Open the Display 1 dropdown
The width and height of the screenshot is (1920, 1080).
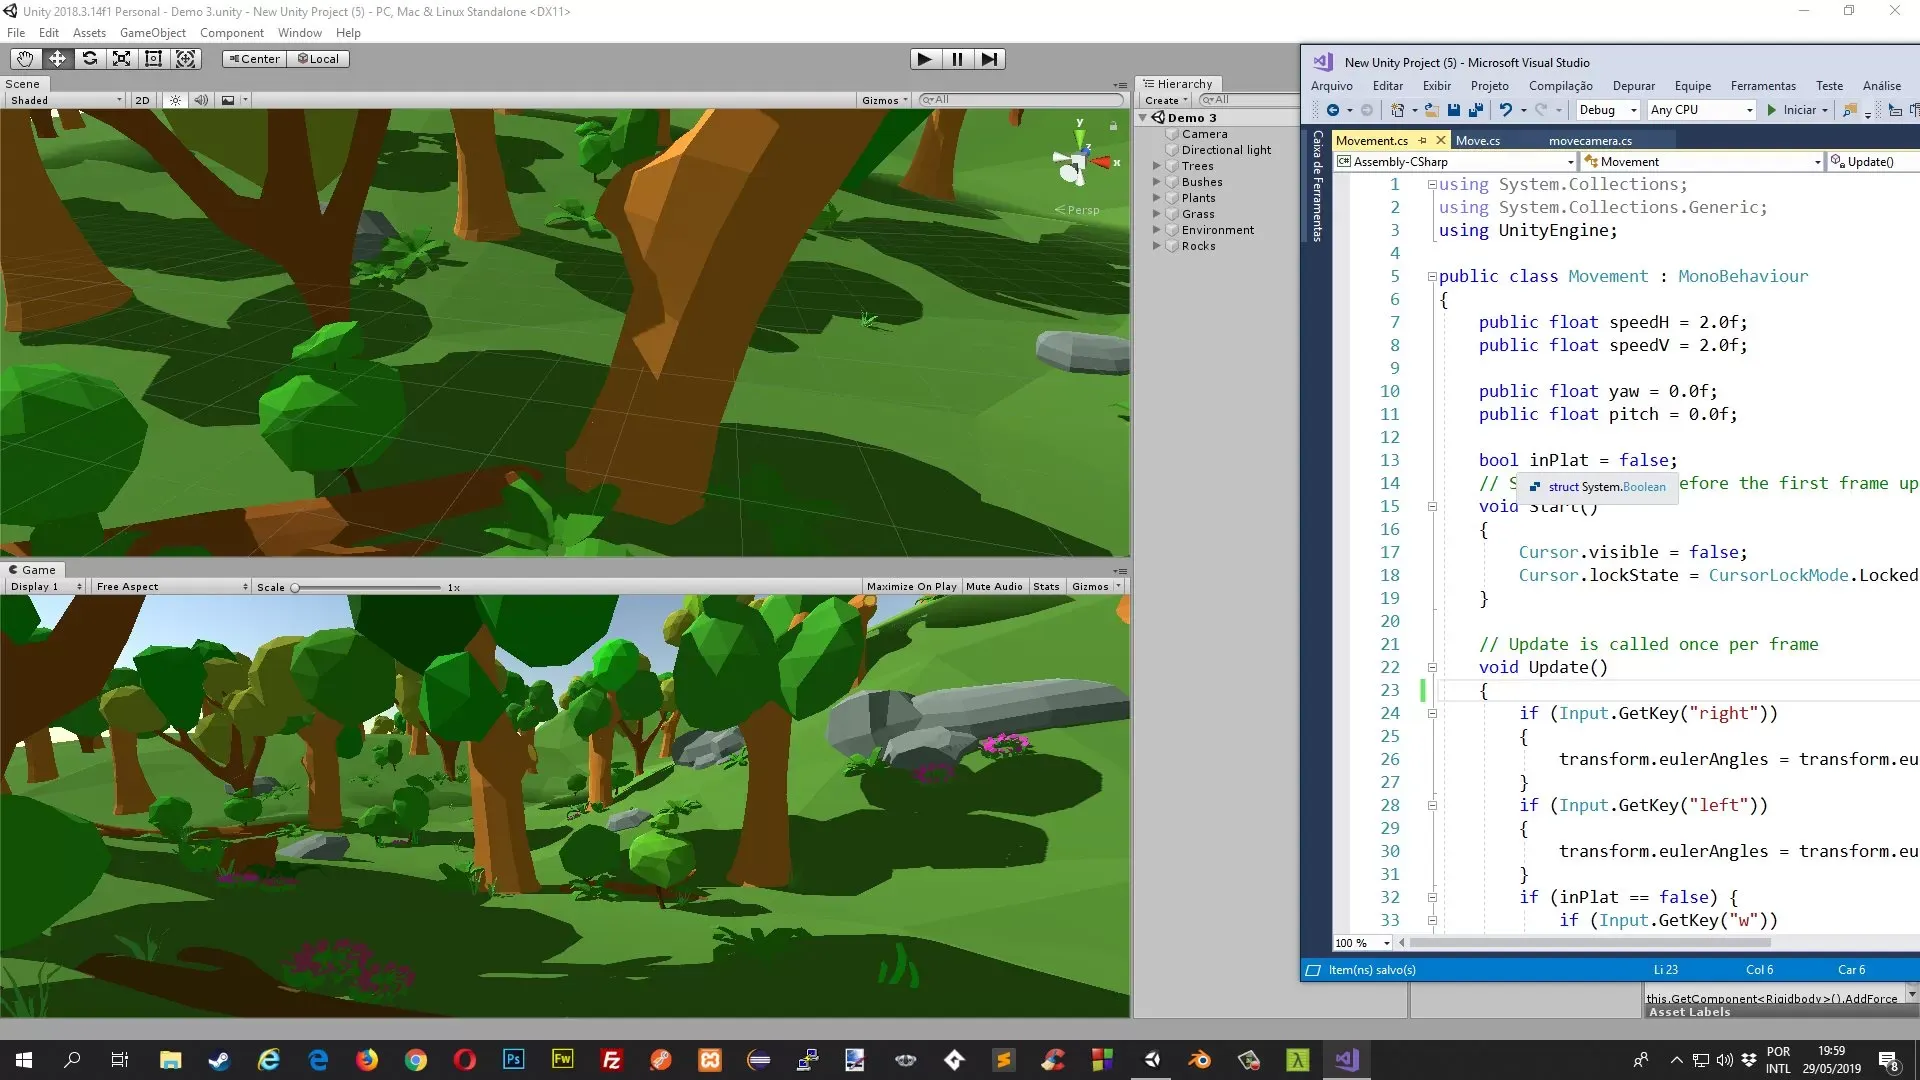pos(46,587)
